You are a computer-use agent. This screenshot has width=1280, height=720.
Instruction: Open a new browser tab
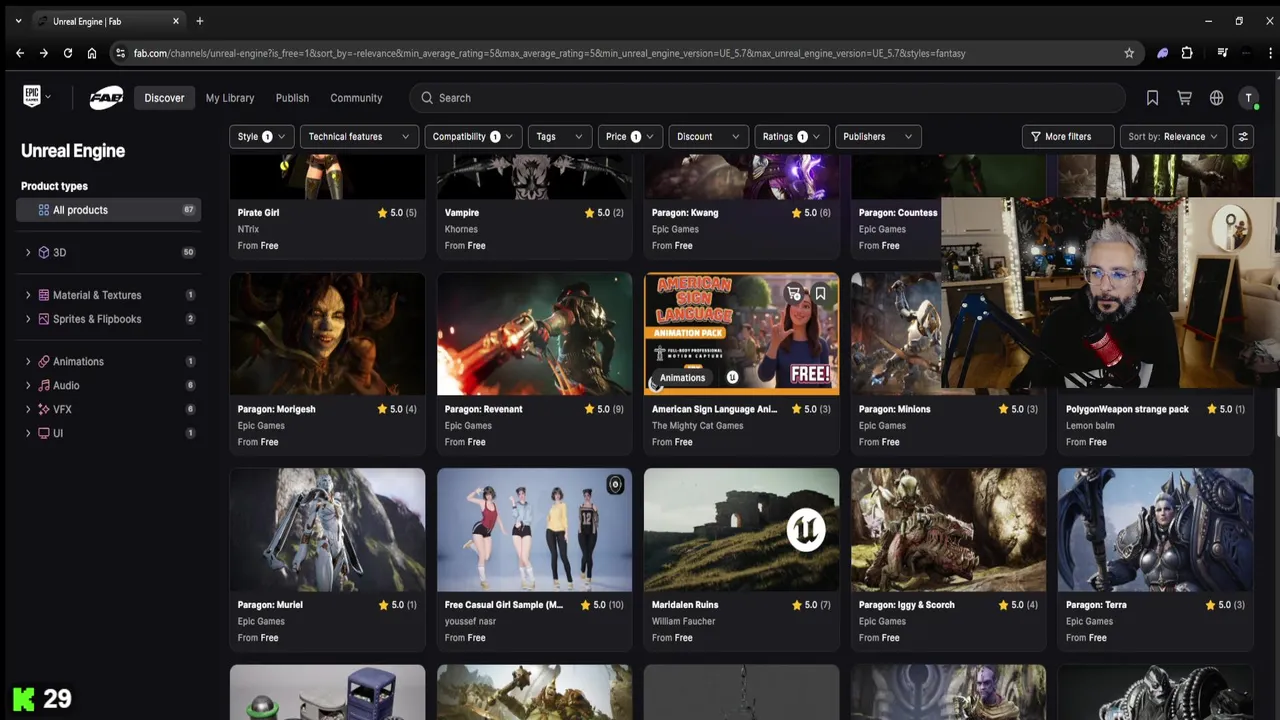199,21
